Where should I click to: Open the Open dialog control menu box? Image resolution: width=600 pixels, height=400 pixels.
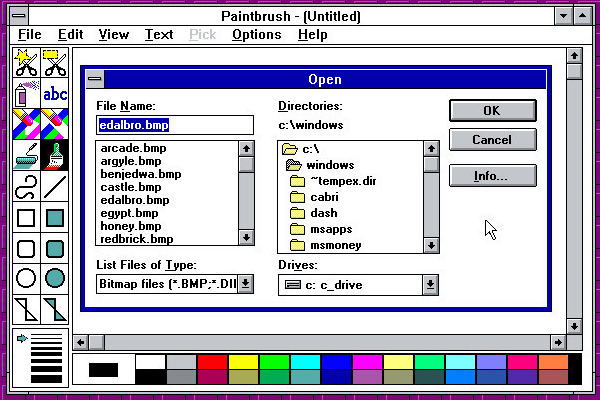(x=95, y=79)
